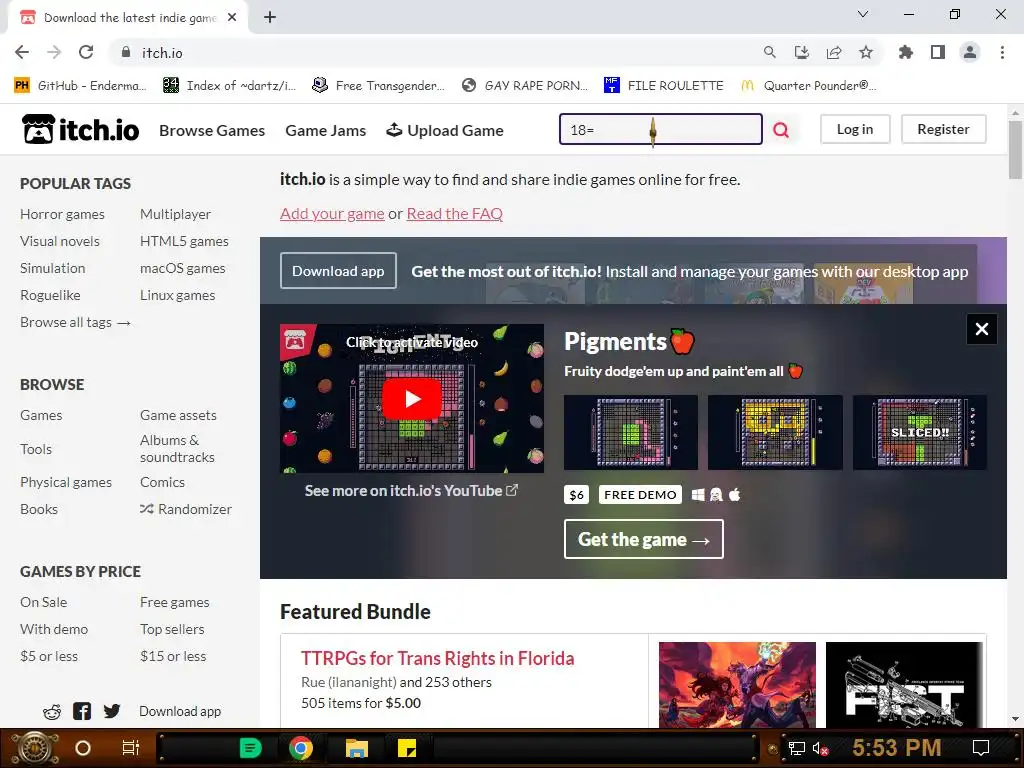Open the notification center icon
This screenshot has width=1024, height=768.
981,748
